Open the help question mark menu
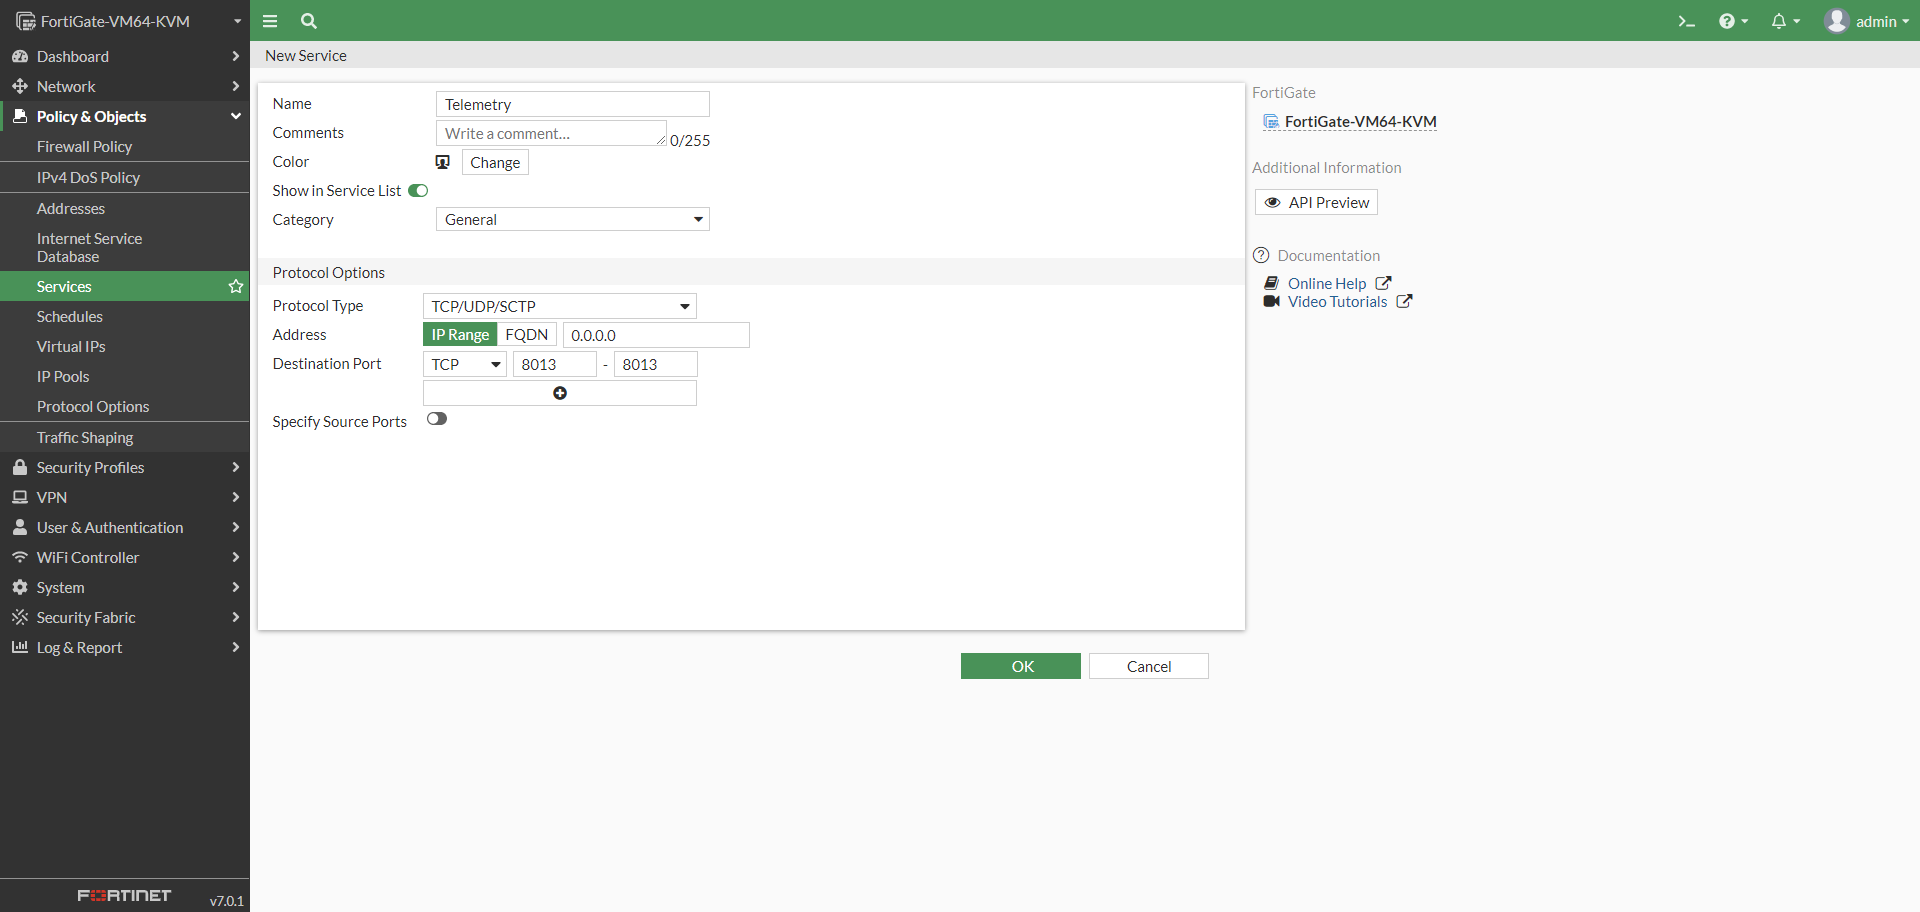Image resolution: width=1920 pixels, height=912 pixels. (x=1733, y=21)
